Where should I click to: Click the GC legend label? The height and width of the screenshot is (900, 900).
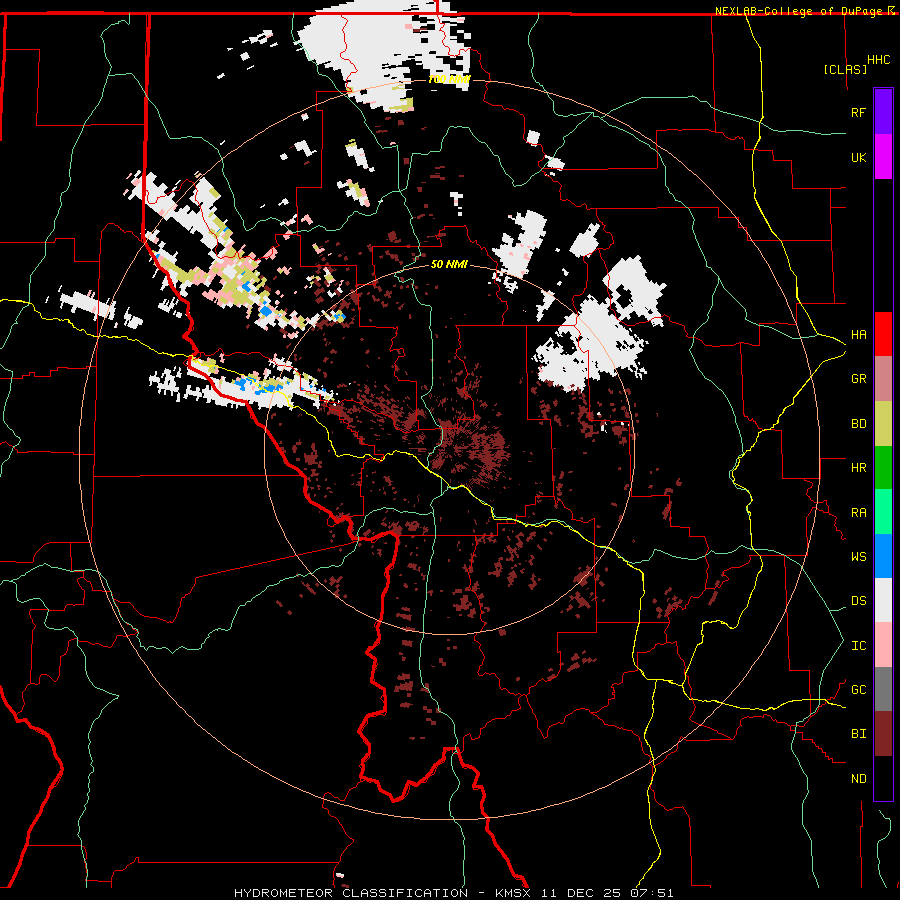tap(858, 690)
